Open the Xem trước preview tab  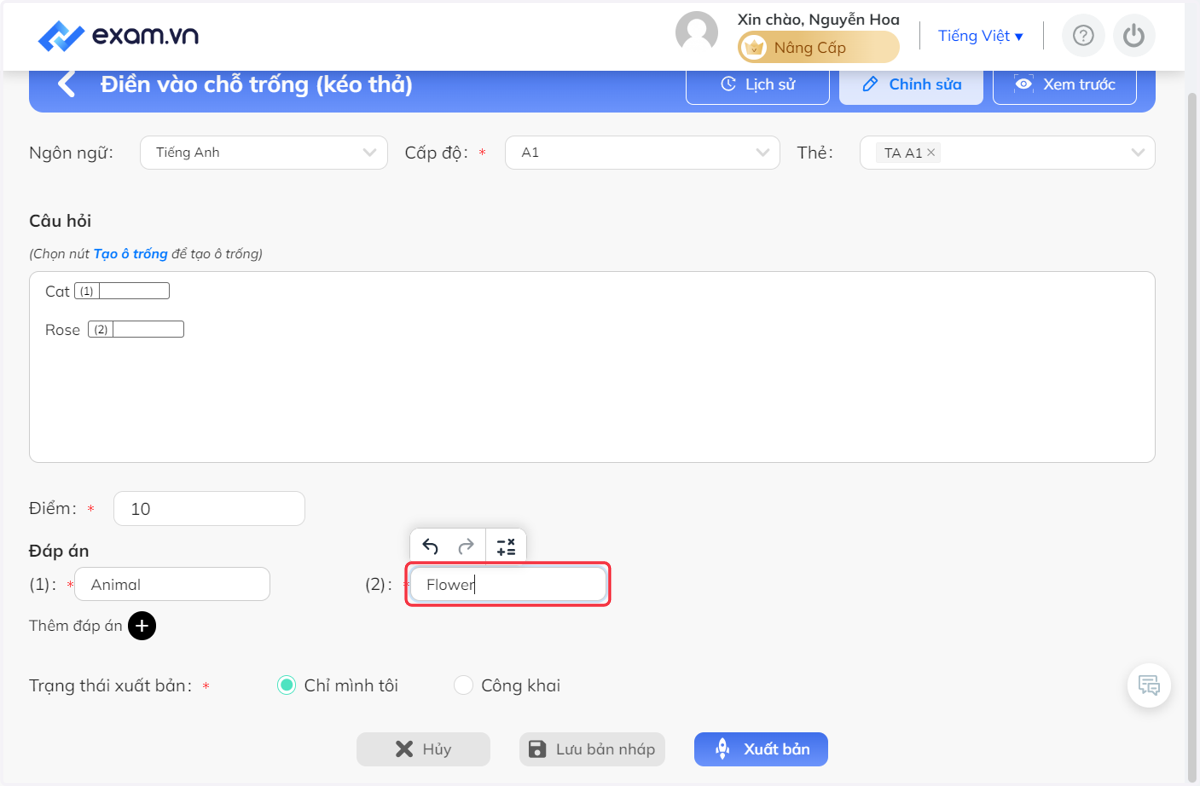[x=1065, y=84]
